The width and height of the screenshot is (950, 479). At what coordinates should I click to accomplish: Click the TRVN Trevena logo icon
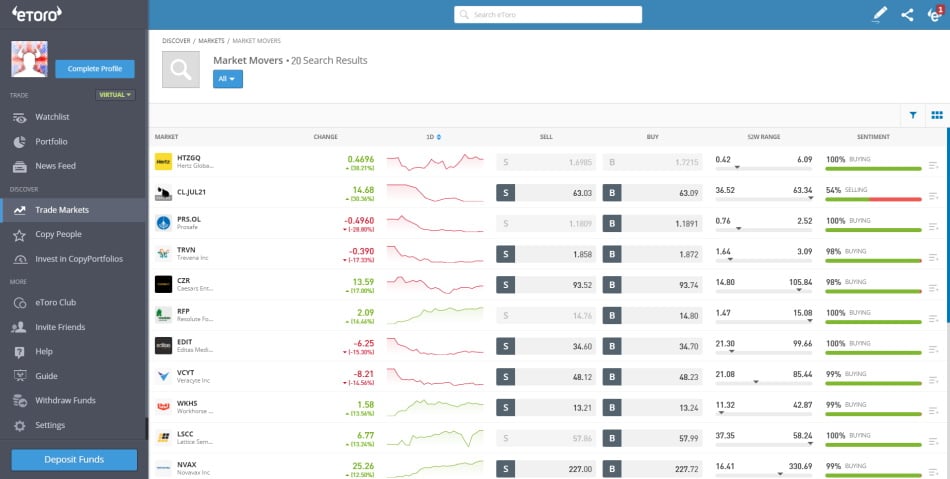coord(163,254)
